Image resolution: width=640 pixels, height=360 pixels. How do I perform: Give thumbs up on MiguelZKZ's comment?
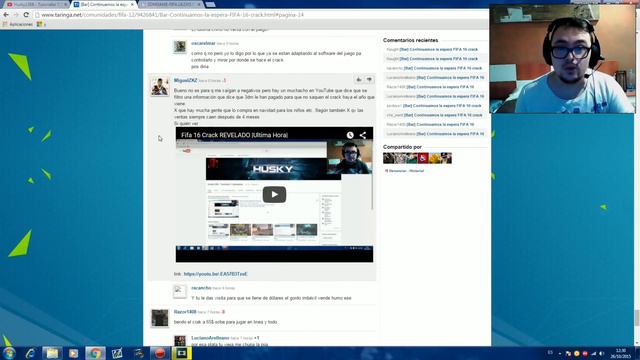point(359,80)
